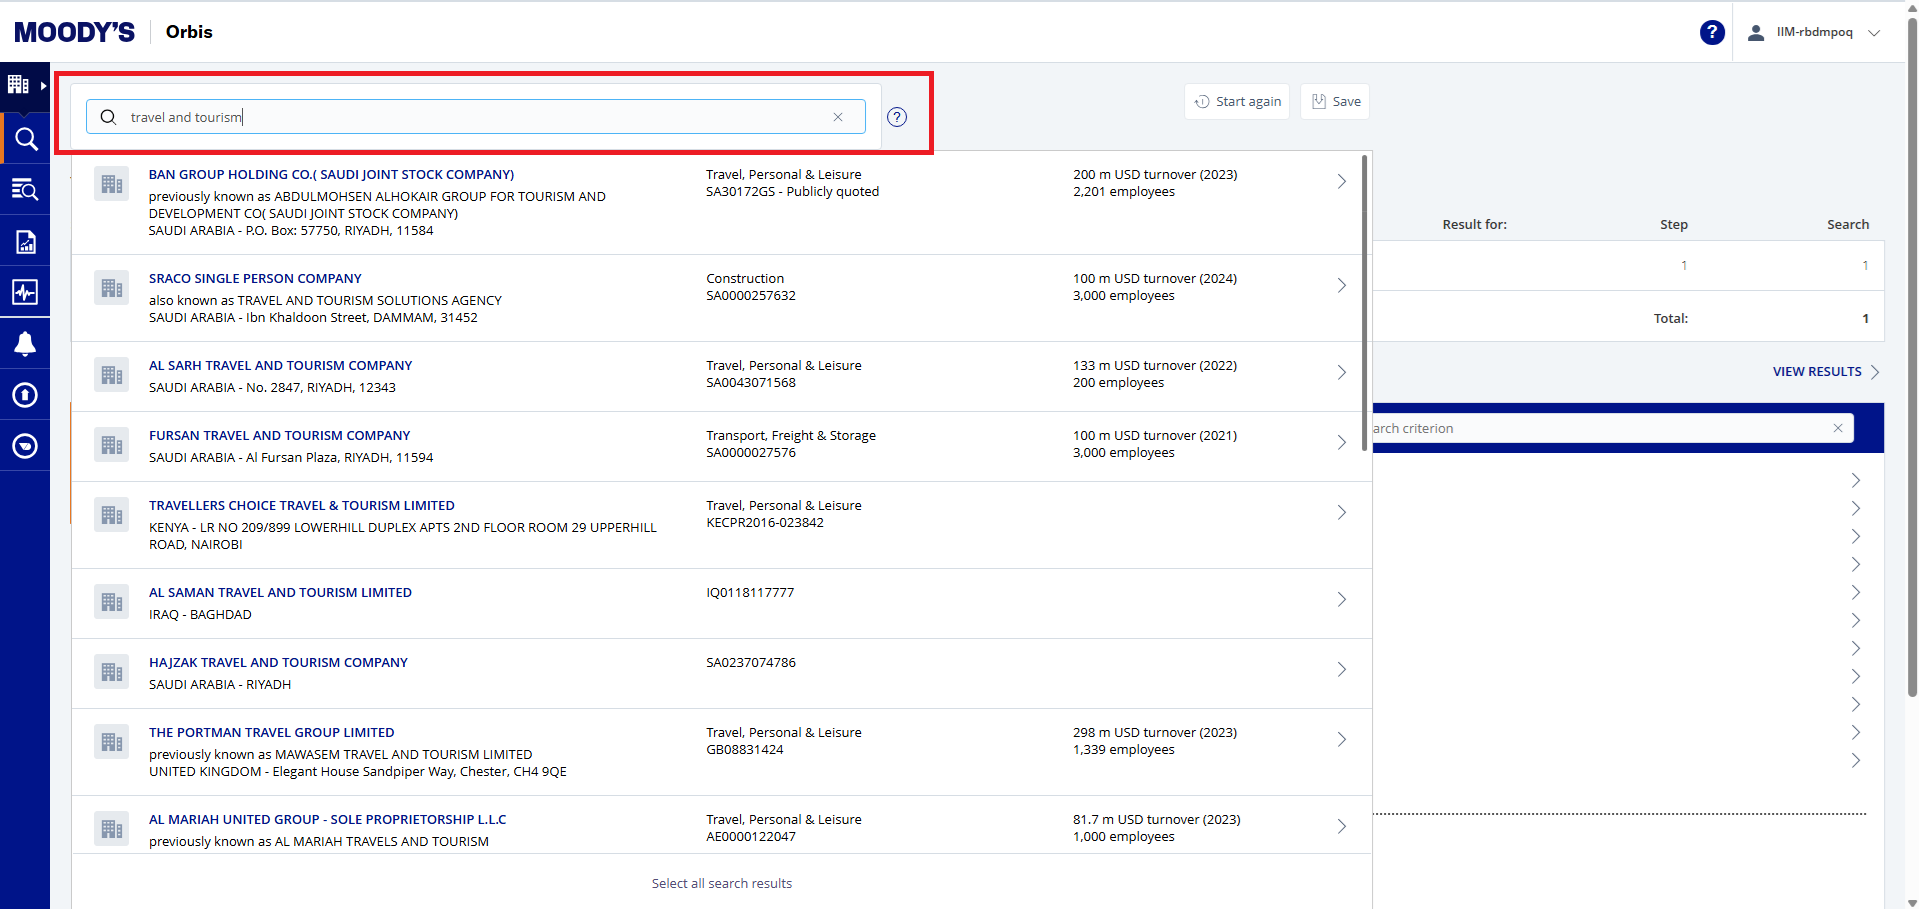Open alerts bell icon in sidebar
Image resolution: width=1920 pixels, height=909 pixels.
(25, 344)
